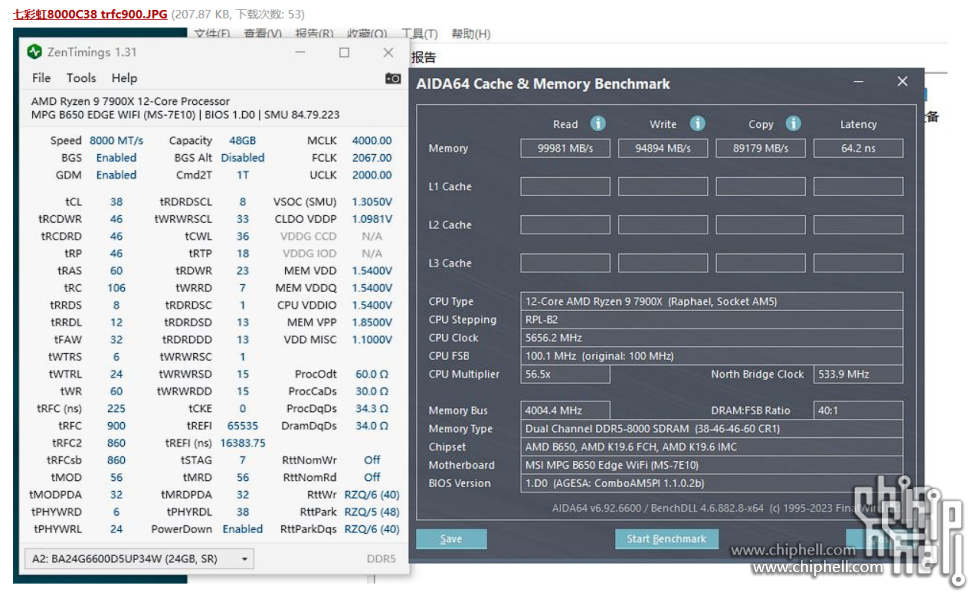The height and width of the screenshot is (602, 979).
Task: Click the Memory Bus value 4004.4 MHz
Action: (565, 410)
